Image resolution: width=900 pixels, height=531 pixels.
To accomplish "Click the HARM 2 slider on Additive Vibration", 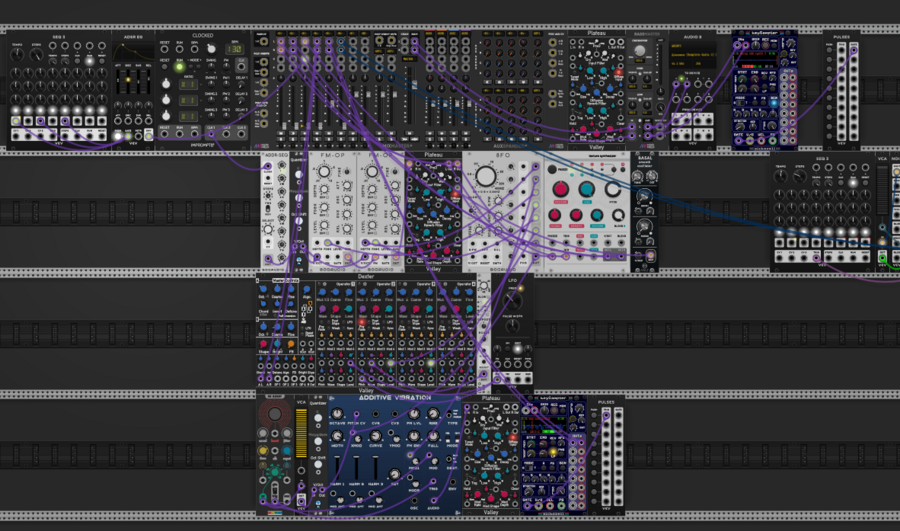I will (x=356, y=468).
